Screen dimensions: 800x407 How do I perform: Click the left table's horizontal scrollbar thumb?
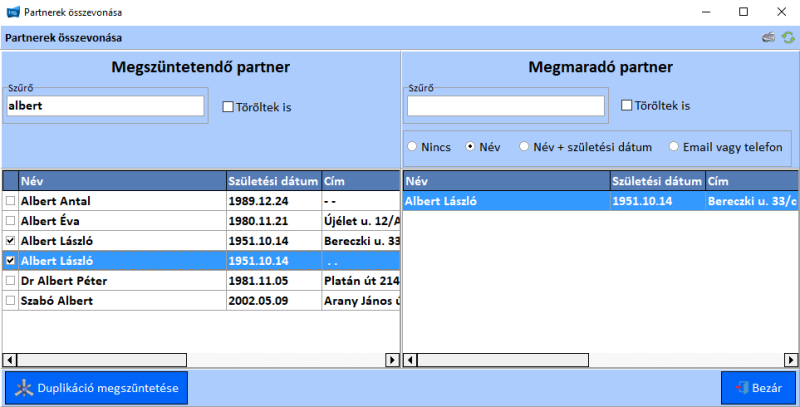[x=102, y=360]
